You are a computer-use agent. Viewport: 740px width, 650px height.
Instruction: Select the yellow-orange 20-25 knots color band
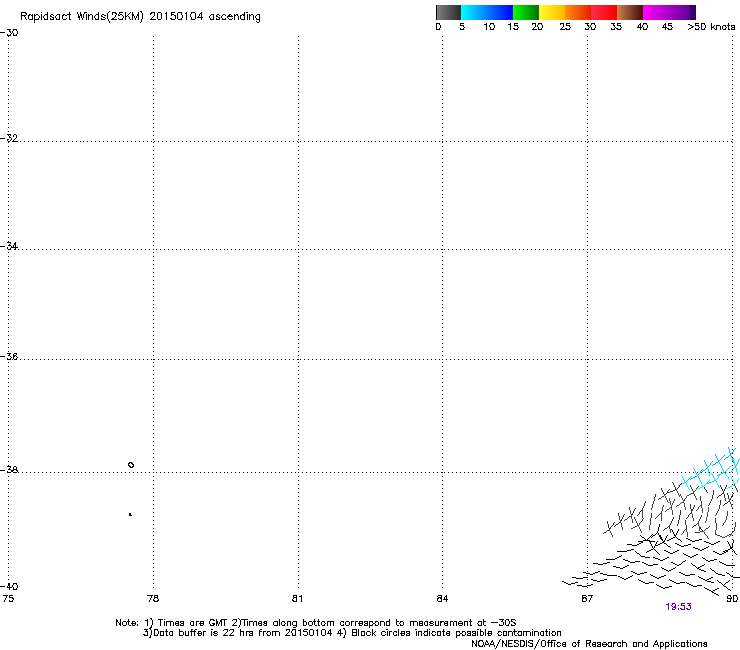[552, 12]
